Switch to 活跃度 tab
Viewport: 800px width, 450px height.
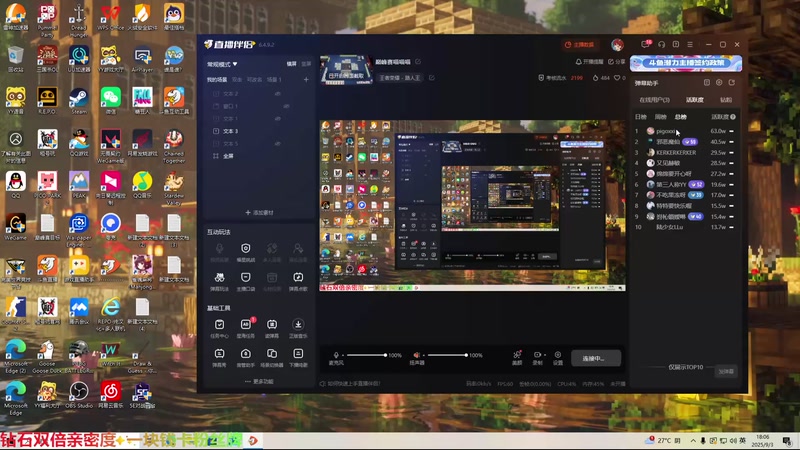[694, 100]
